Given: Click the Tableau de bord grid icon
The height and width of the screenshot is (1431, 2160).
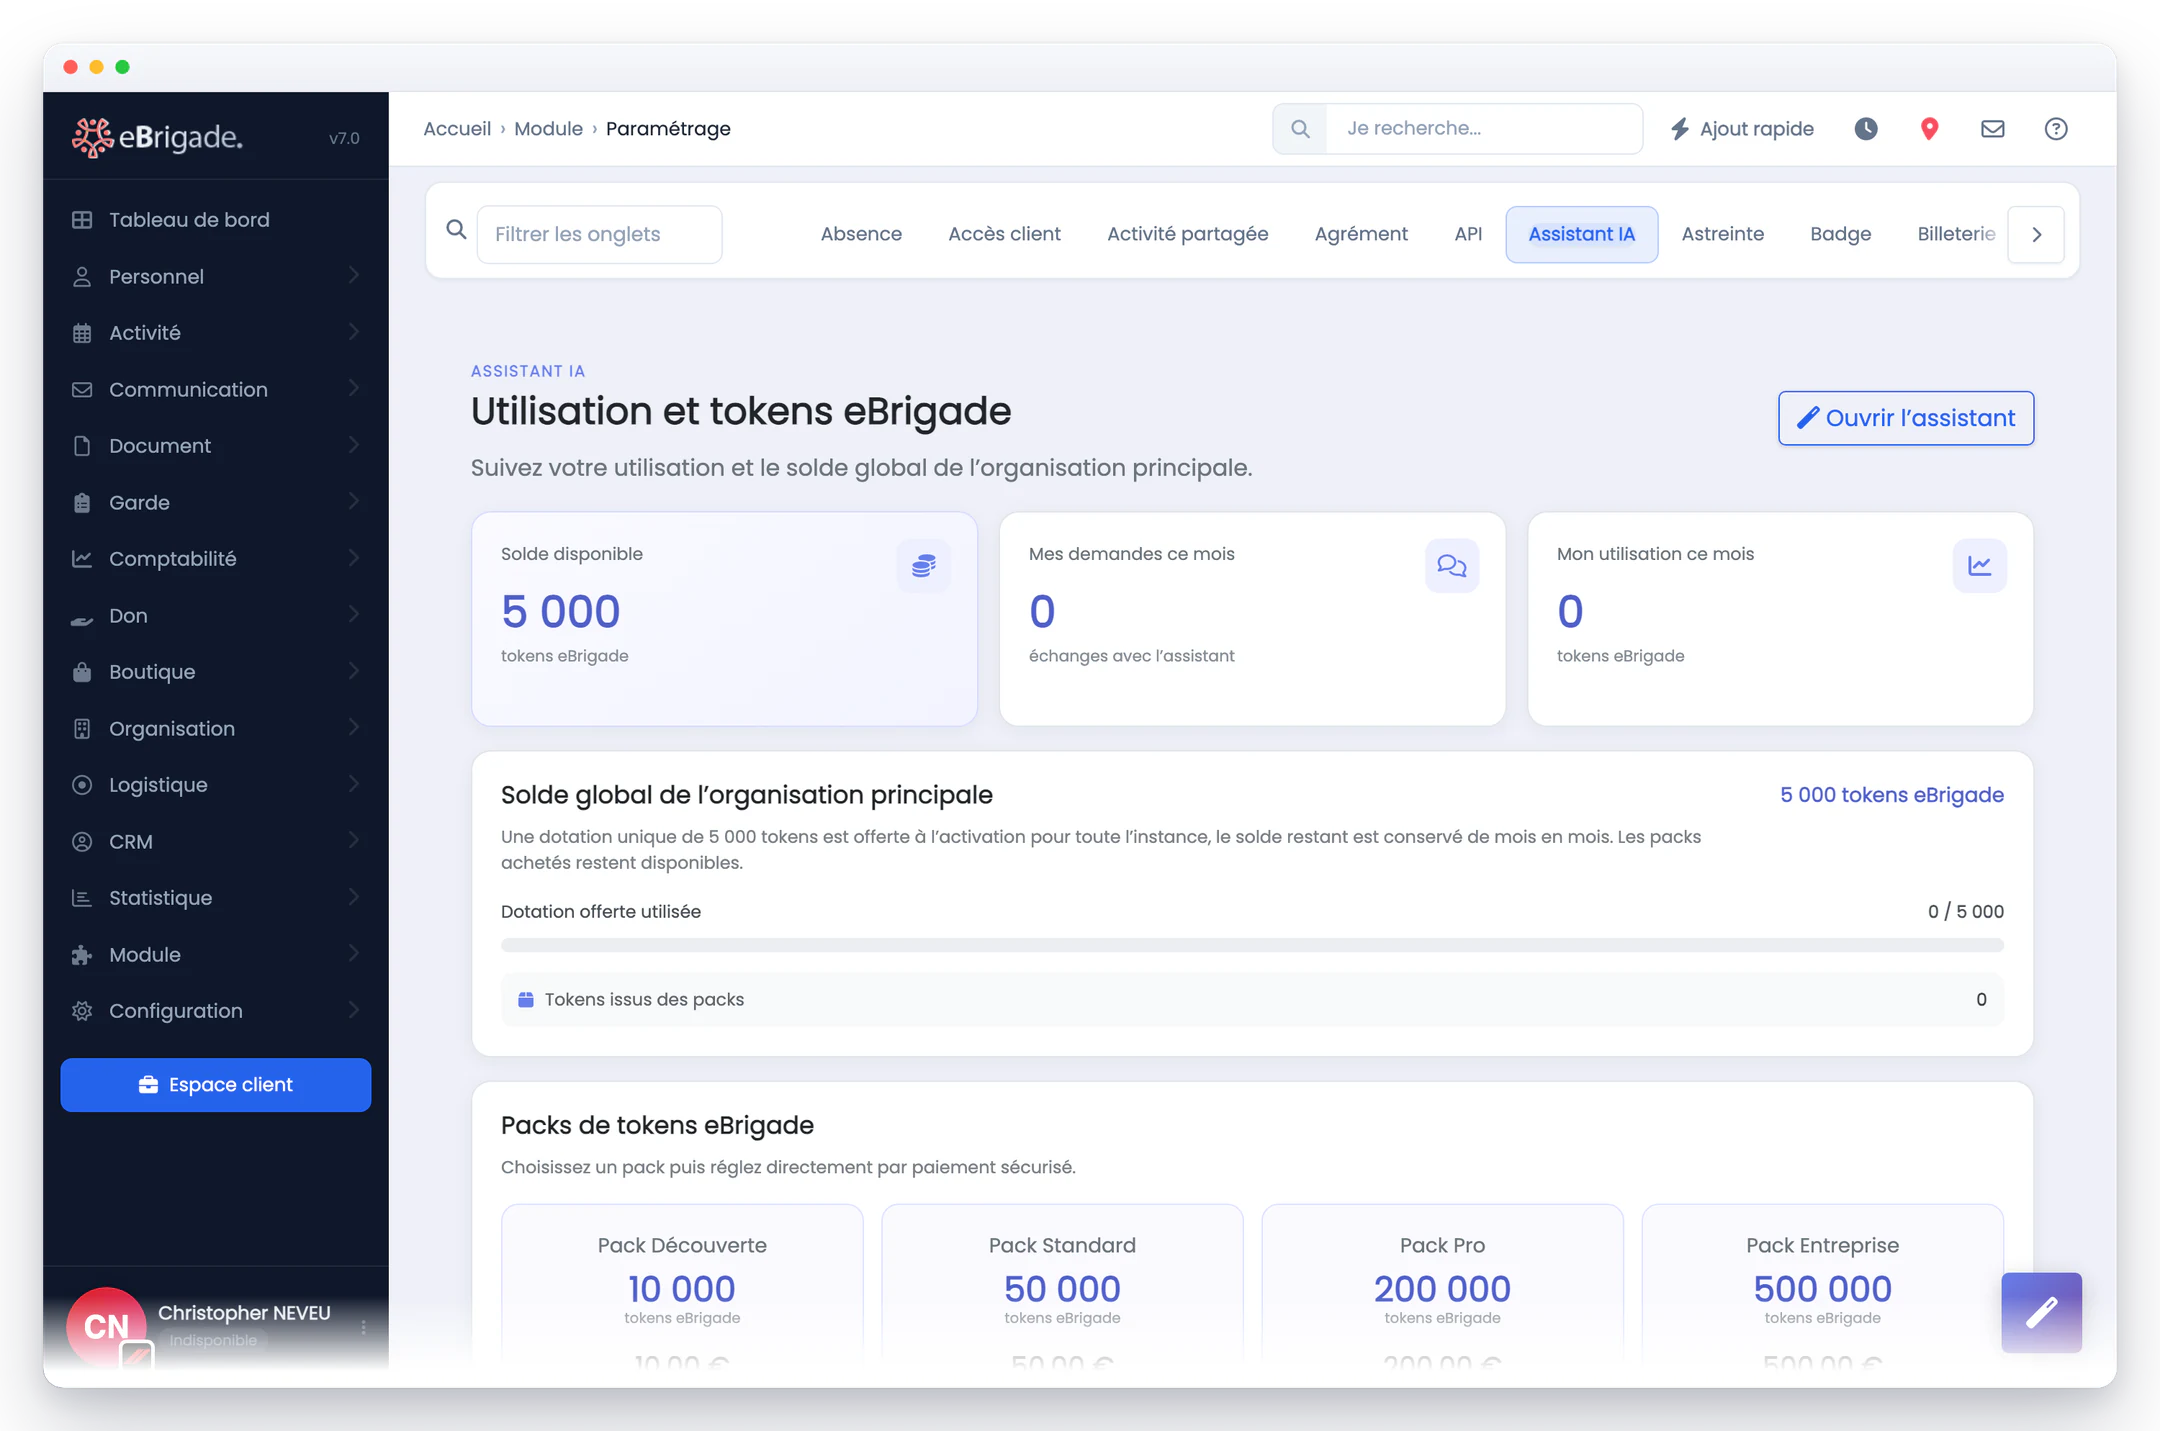Looking at the screenshot, I should 82,220.
